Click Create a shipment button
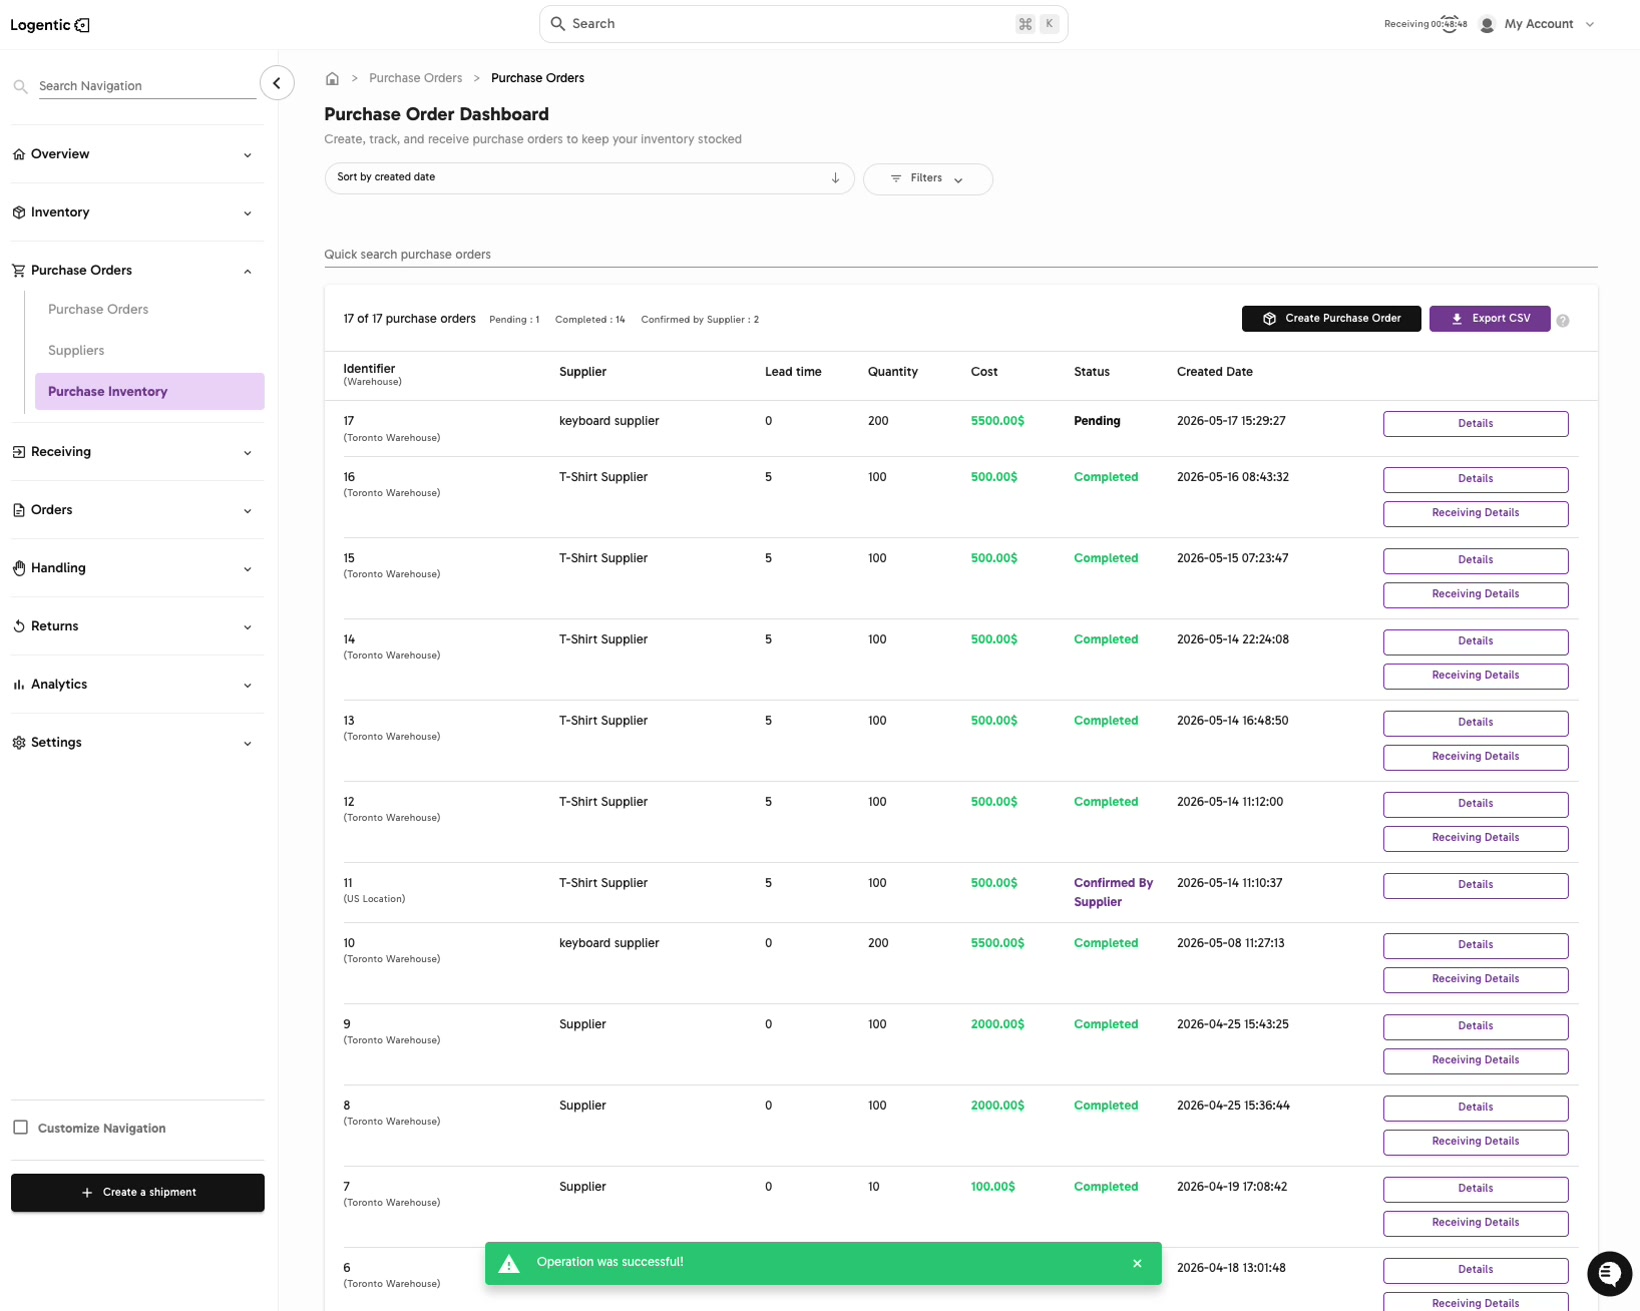This screenshot has width=1640, height=1311. point(138,1192)
